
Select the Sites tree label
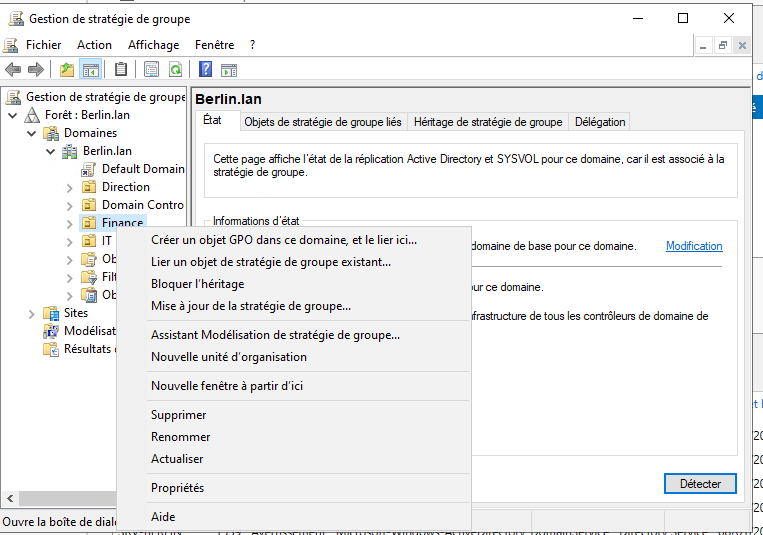tap(76, 313)
